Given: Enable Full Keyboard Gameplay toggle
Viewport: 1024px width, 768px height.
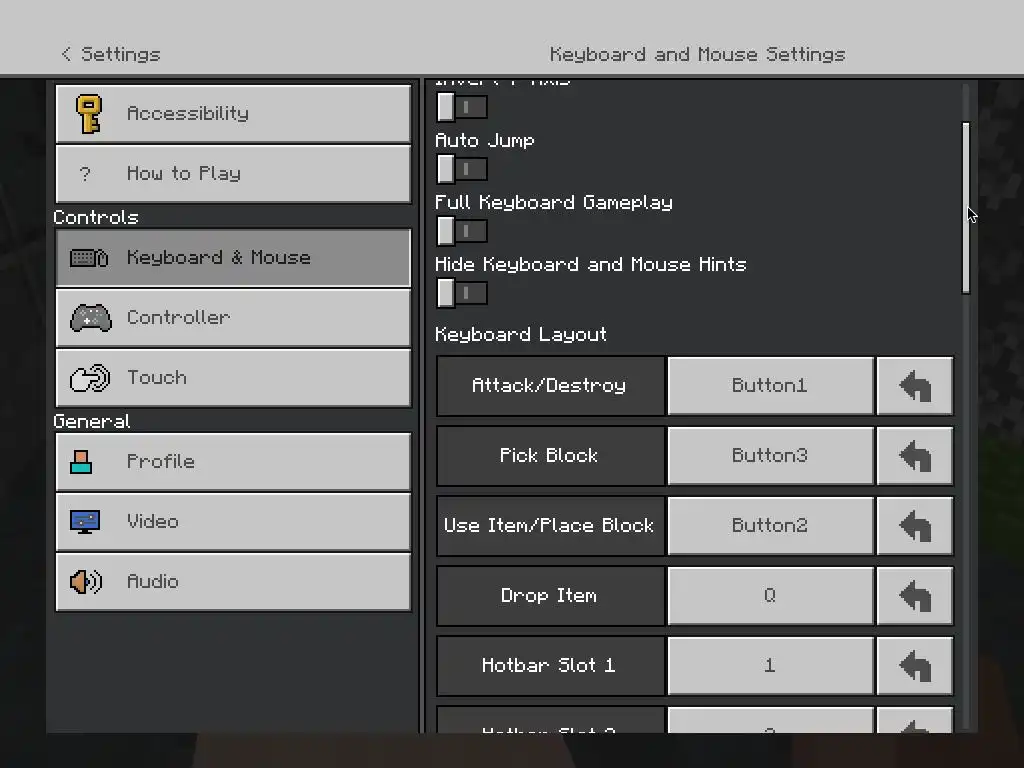Looking at the screenshot, I should coord(462,231).
